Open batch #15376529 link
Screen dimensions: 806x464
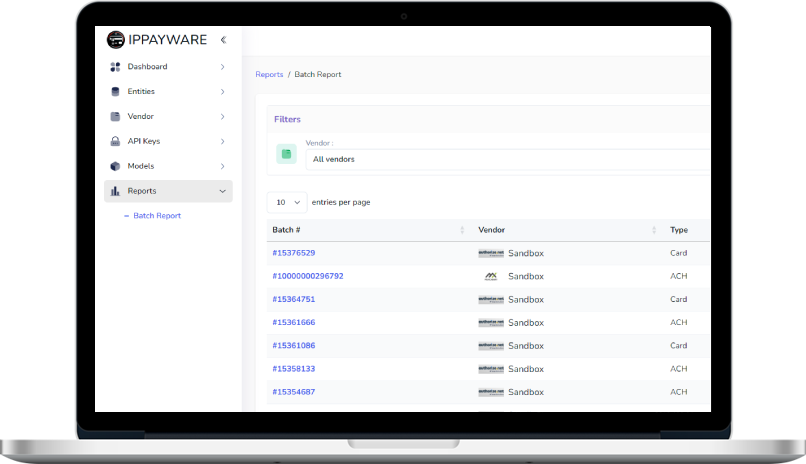pos(293,253)
